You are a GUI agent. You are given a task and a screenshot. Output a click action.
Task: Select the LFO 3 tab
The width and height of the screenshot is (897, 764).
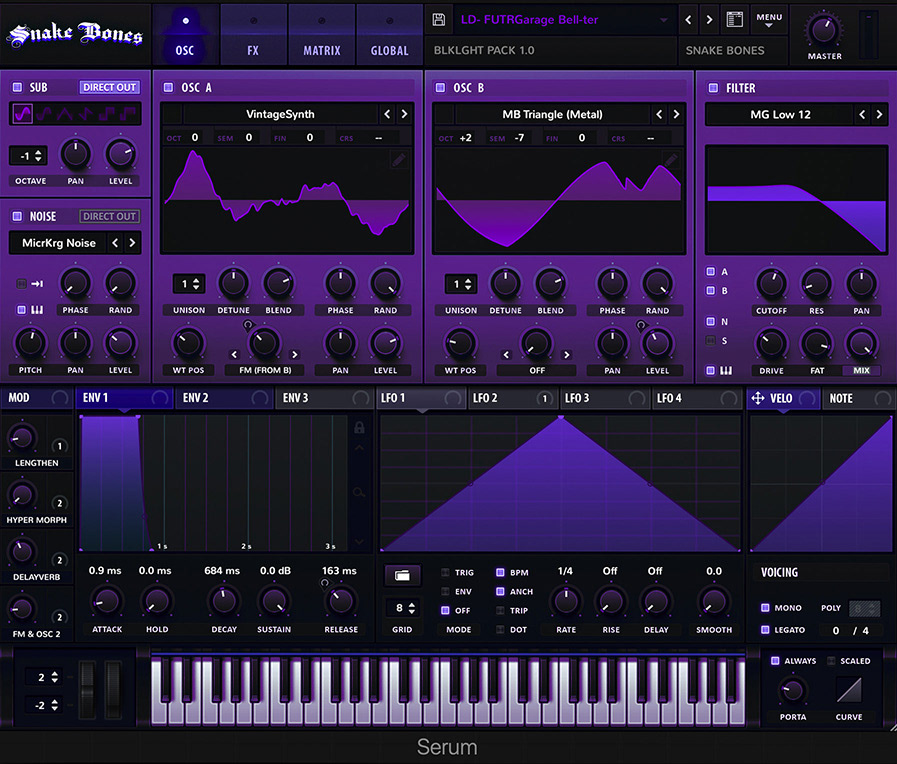coord(604,399)
